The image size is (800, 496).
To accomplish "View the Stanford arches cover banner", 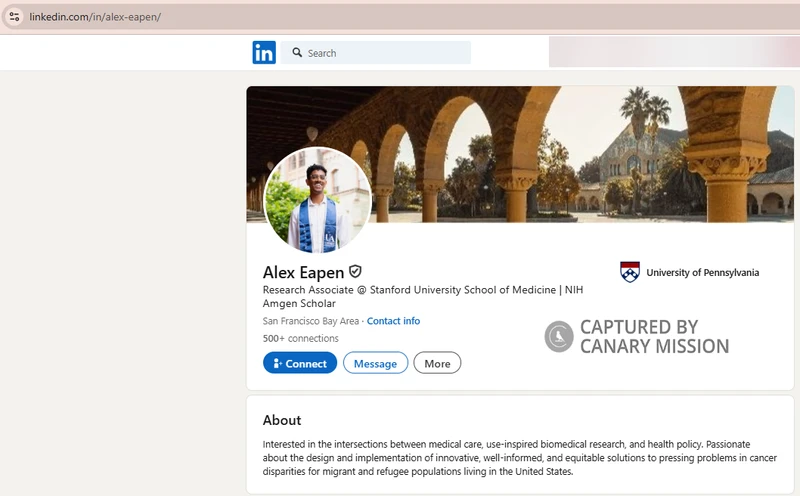I will pos(520,154).
